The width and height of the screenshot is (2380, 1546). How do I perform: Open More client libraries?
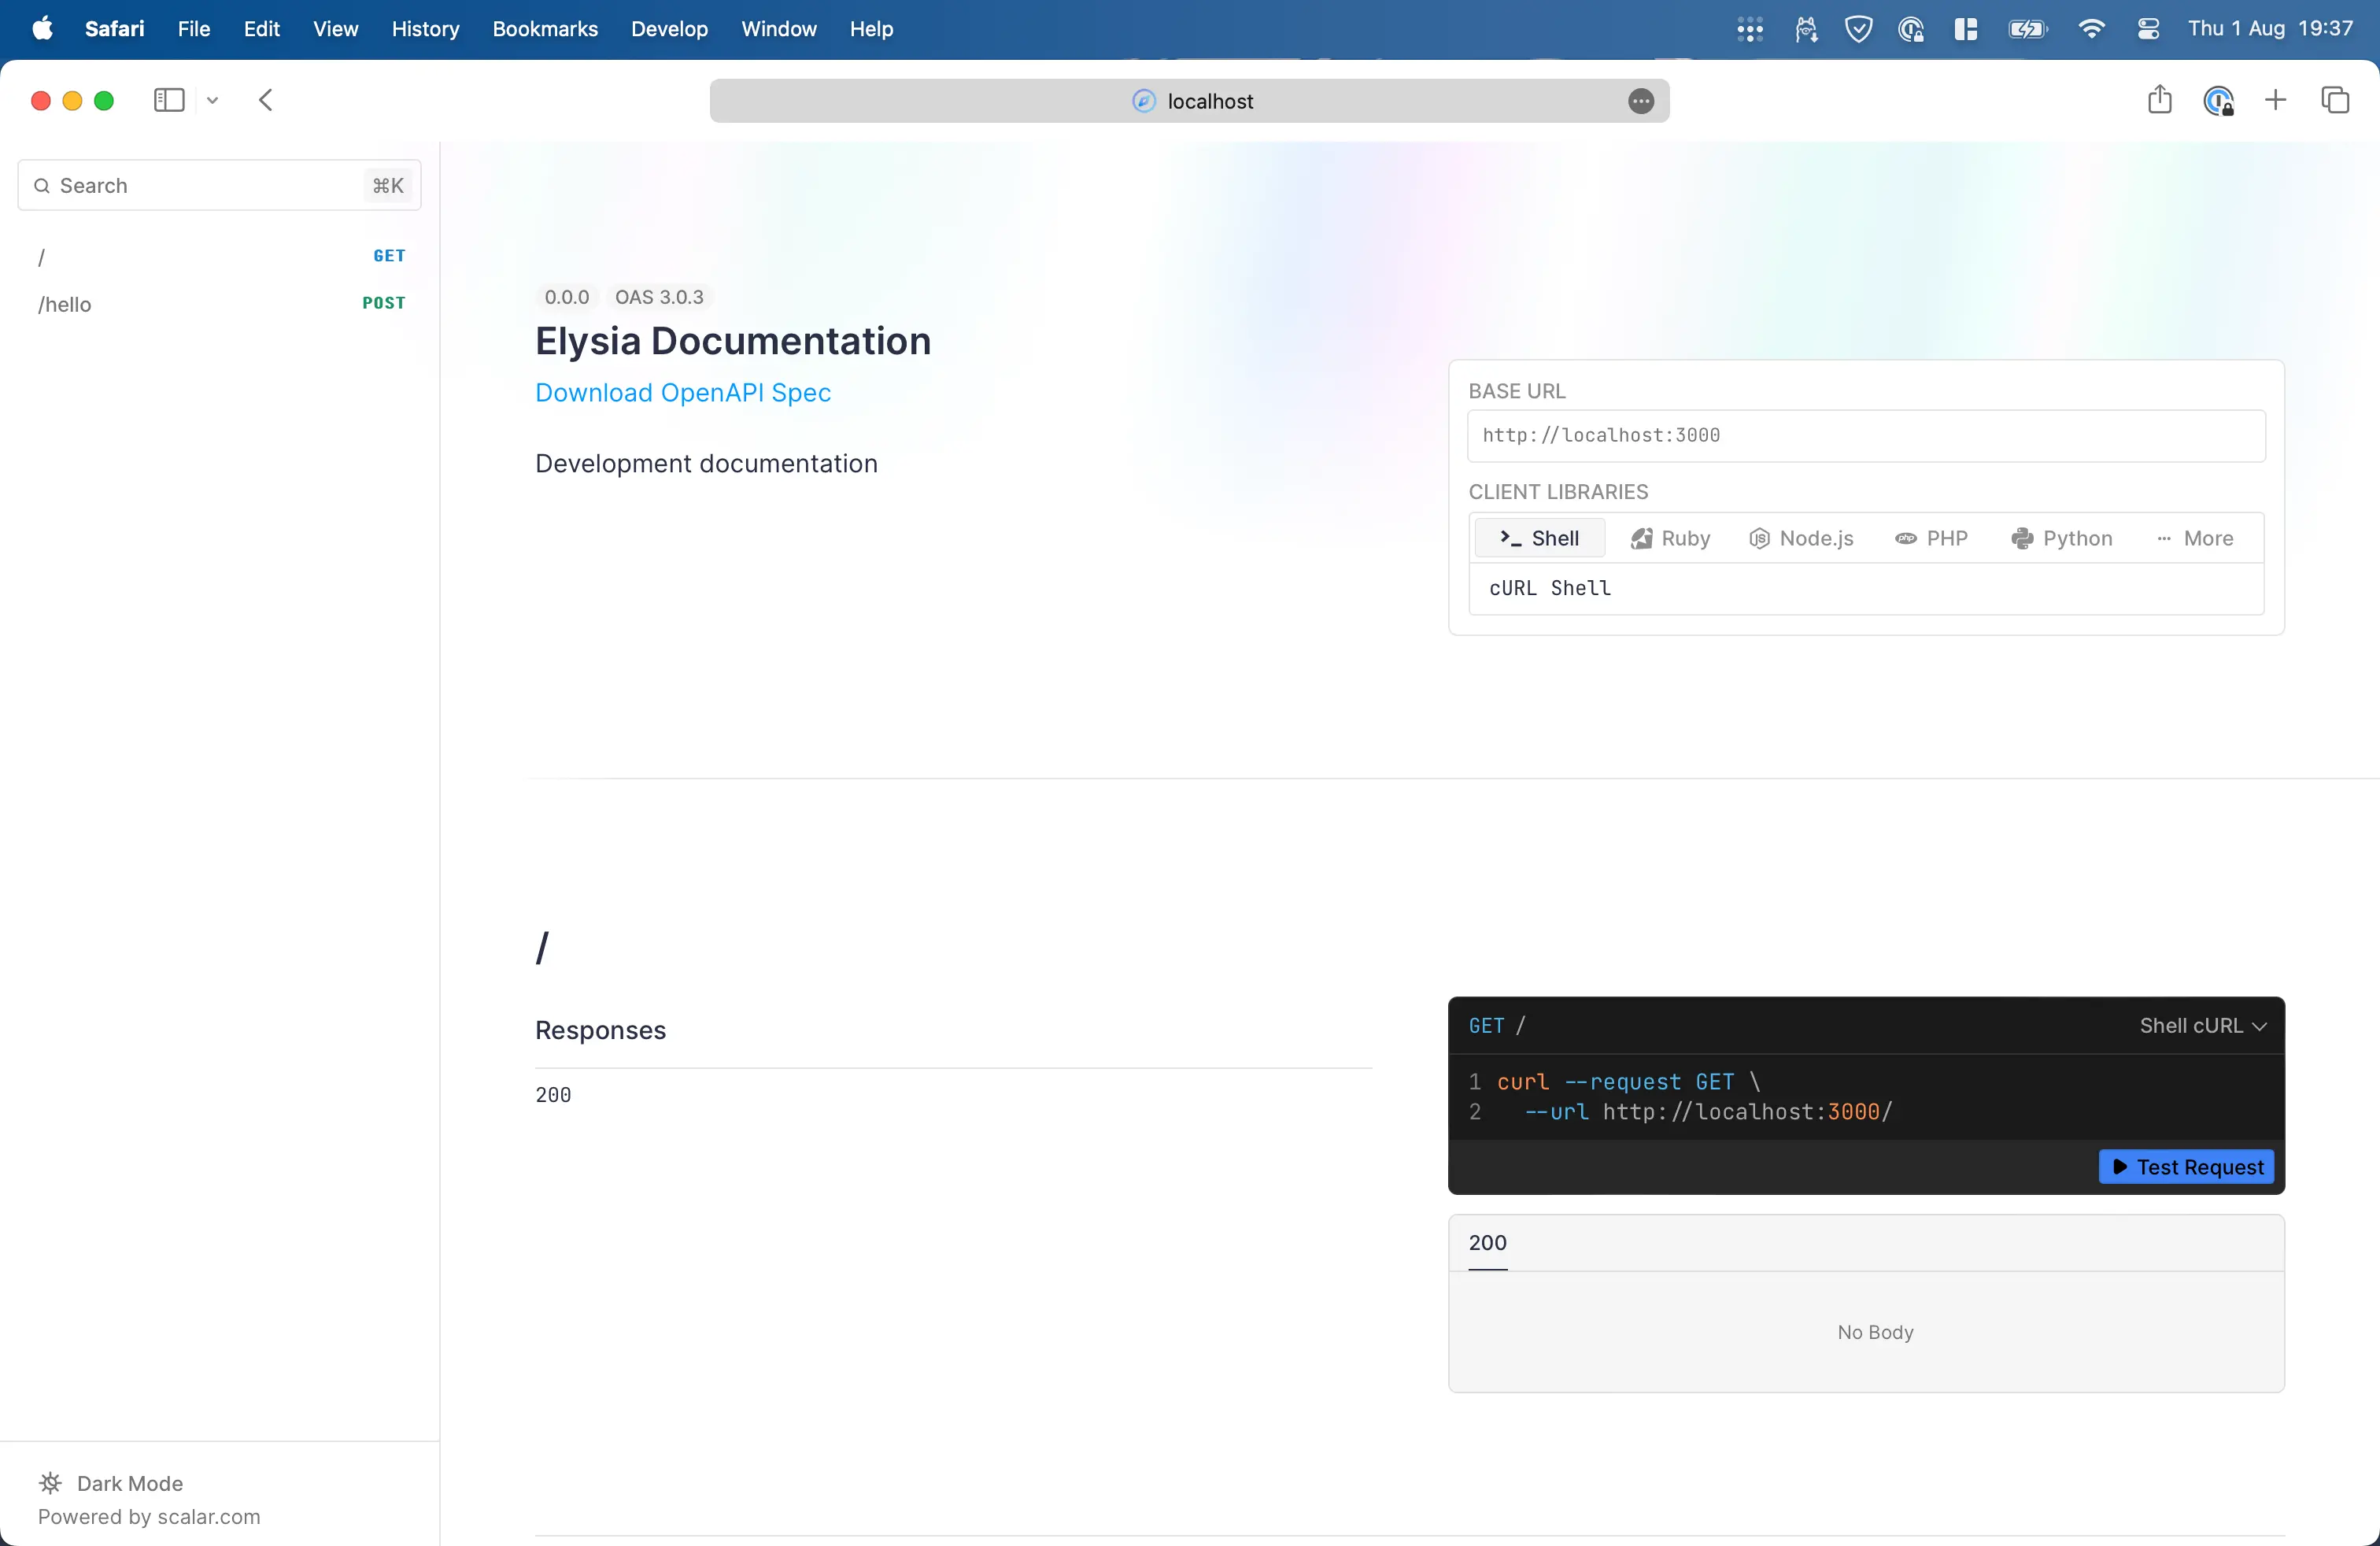pos(2195,538)
